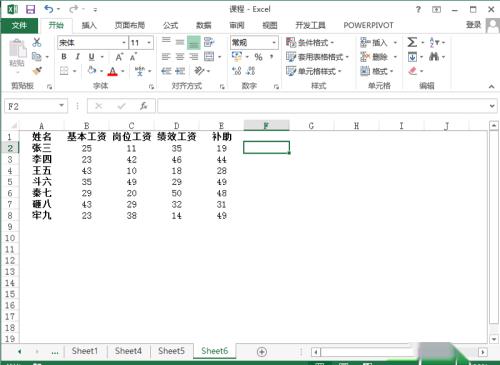This screenshot has height=365, width=500.
Task: Select Sheet1 worksheet tab
Action: tap(85, 351)
